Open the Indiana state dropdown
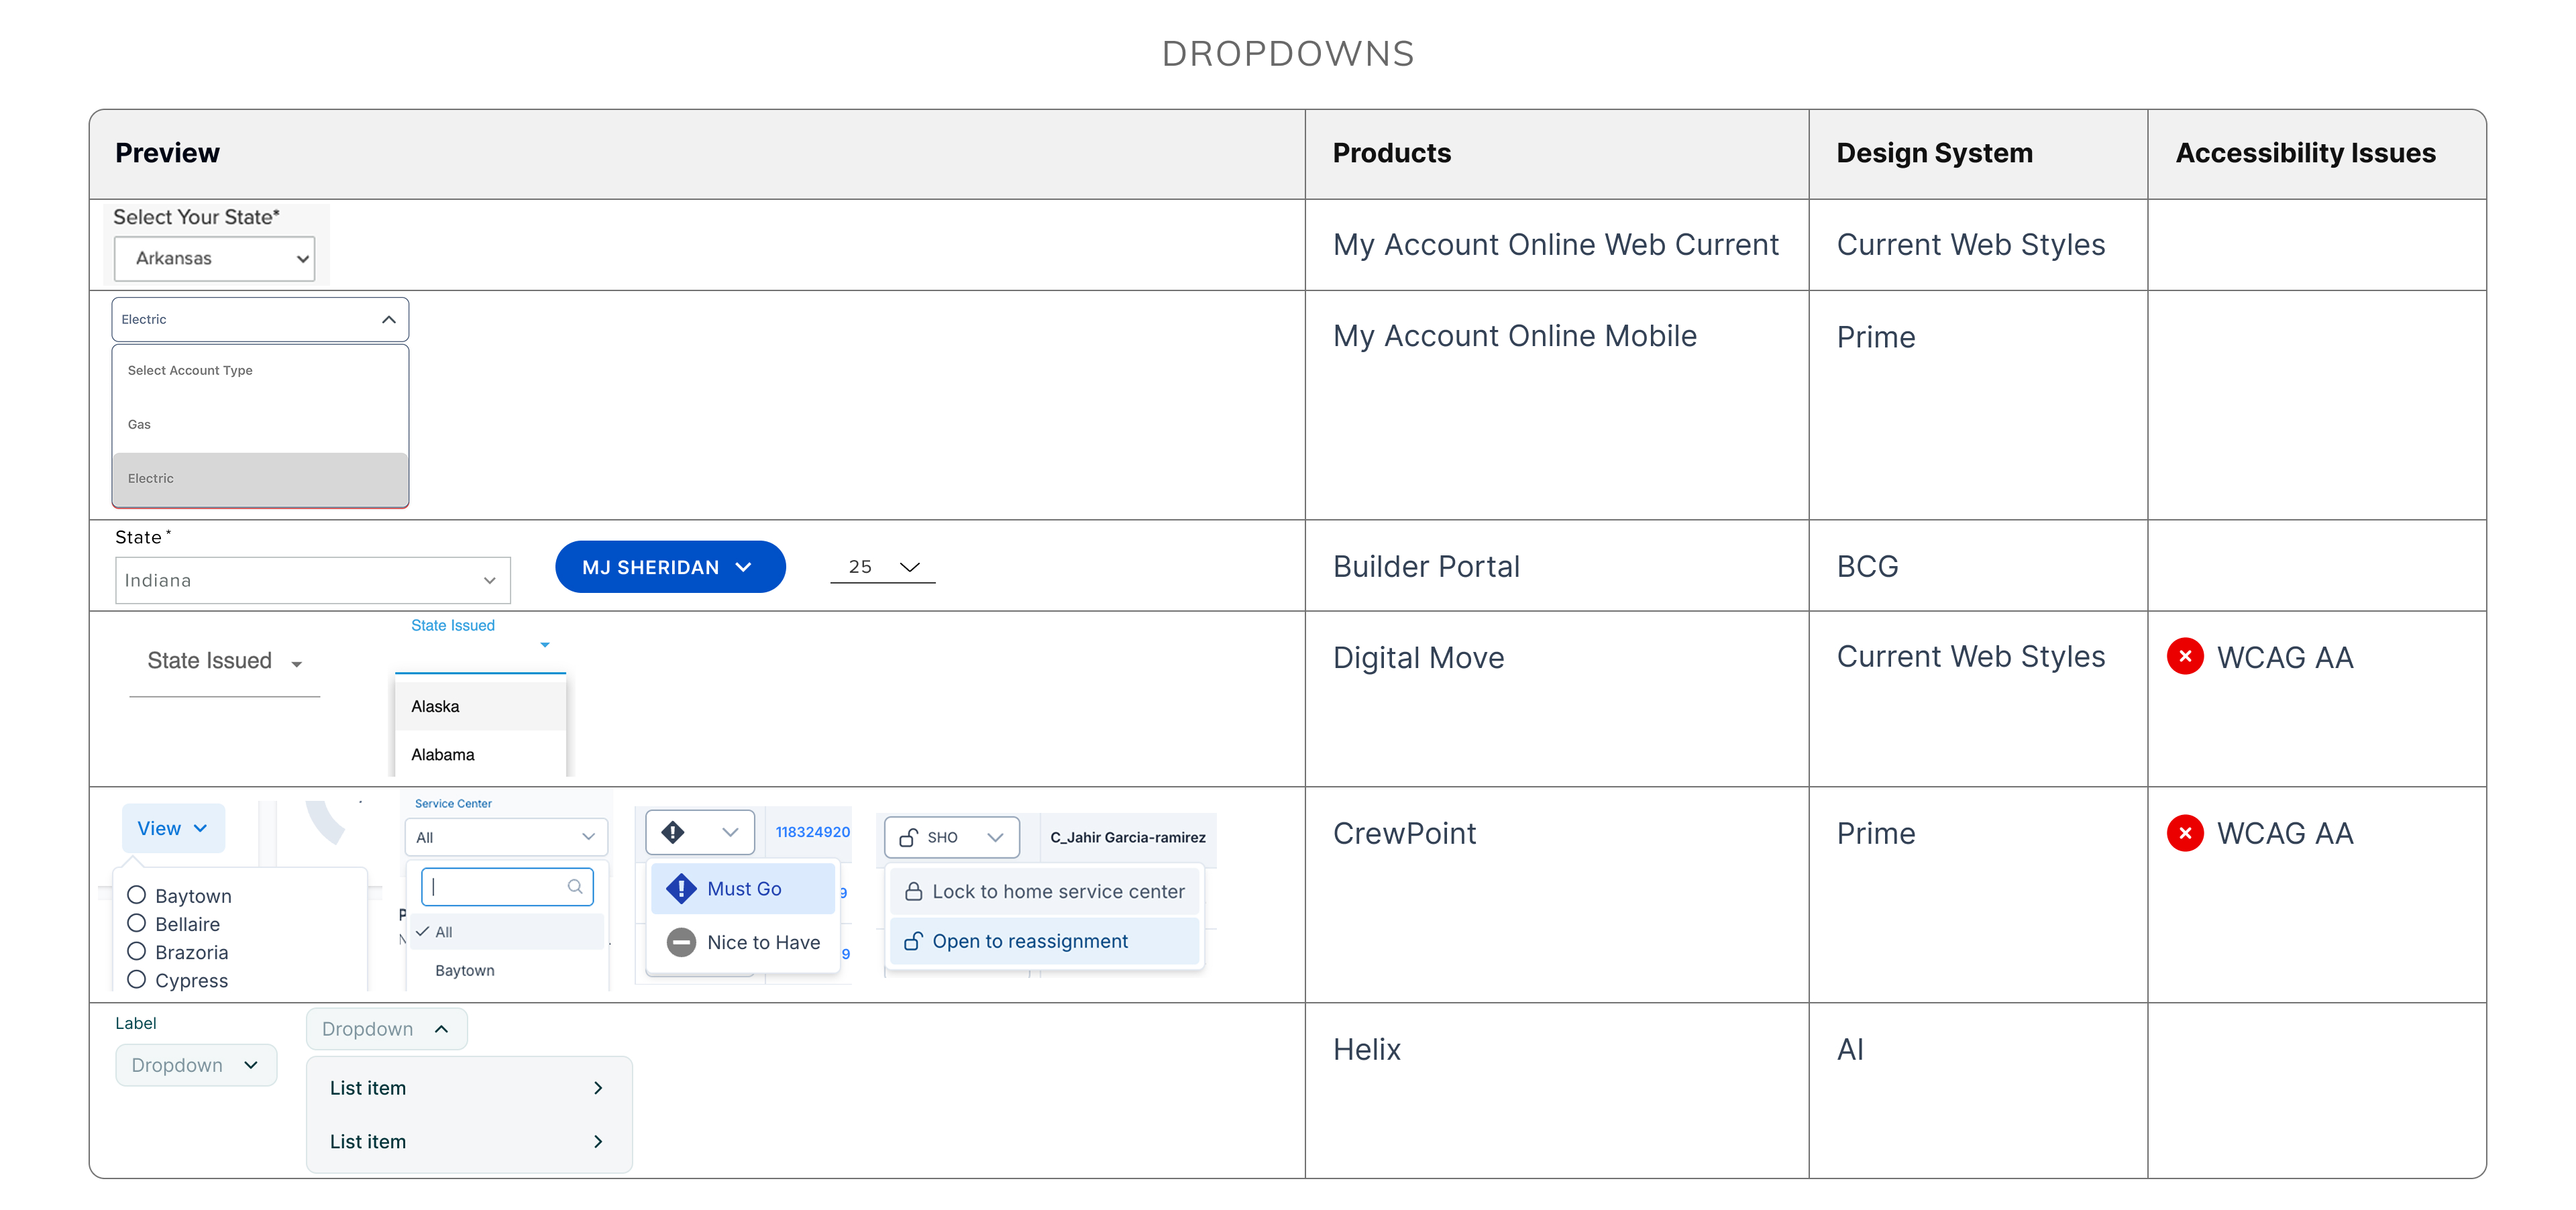This screenshot has height=1210, width=2576. point(312,580)
